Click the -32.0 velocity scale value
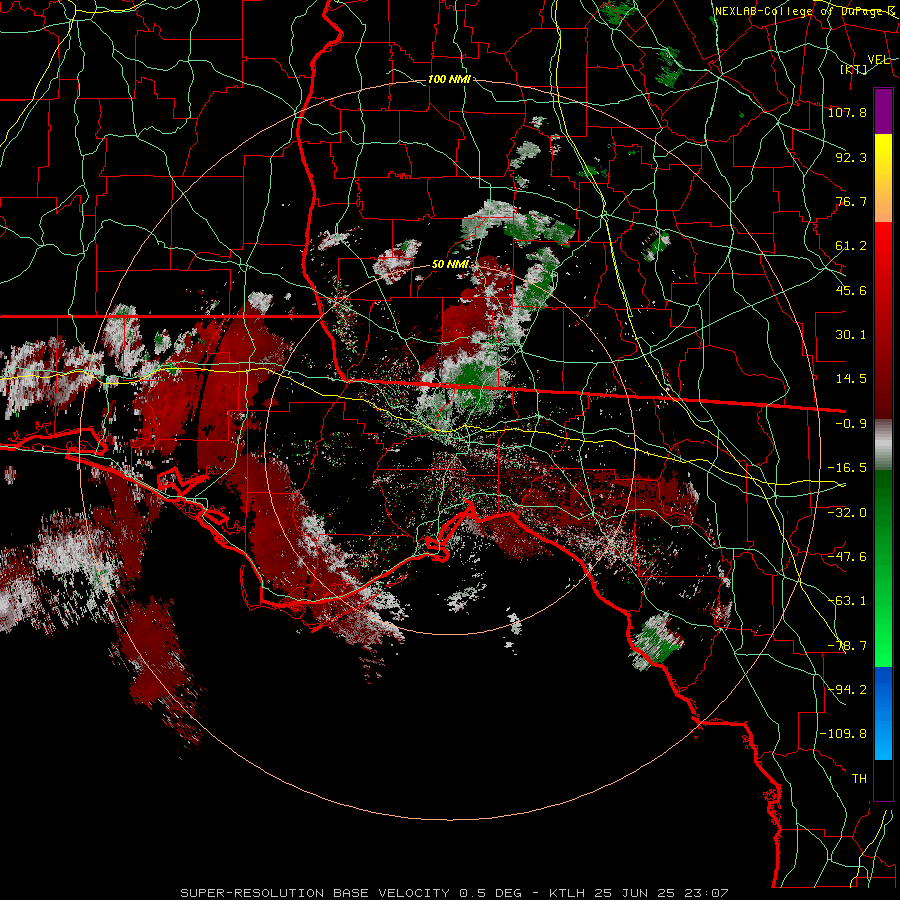The height and width of the screenshot is (900, 900). pos(847,513)
